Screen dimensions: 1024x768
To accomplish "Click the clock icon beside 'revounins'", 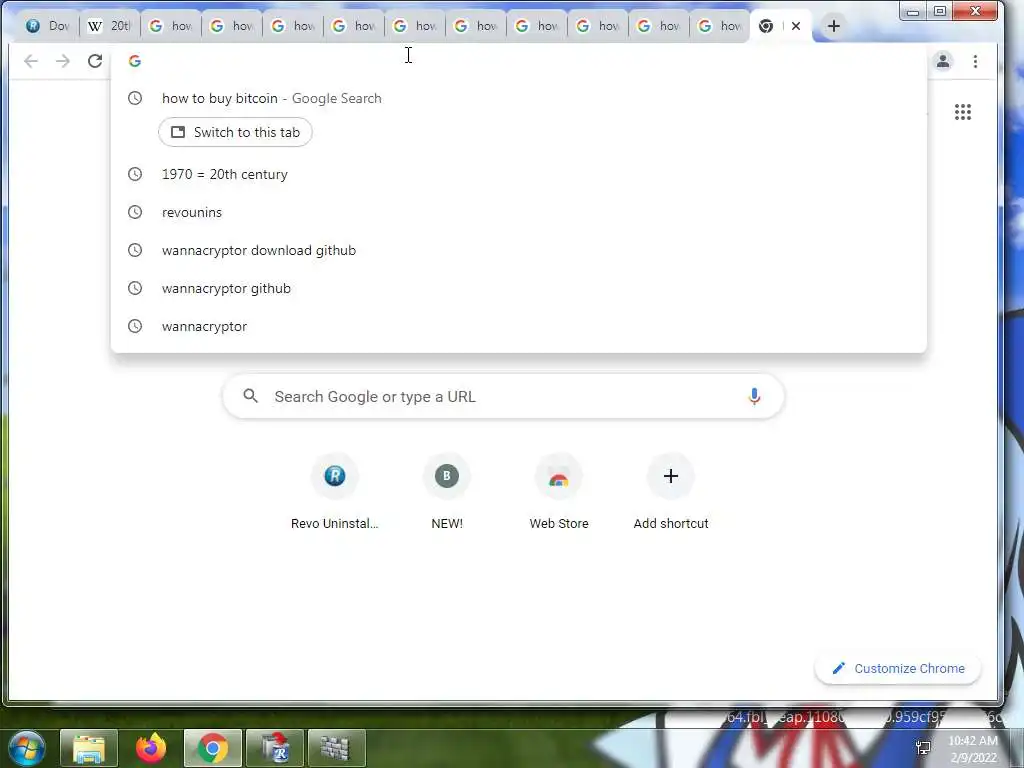I will click(x=135, y=212).
